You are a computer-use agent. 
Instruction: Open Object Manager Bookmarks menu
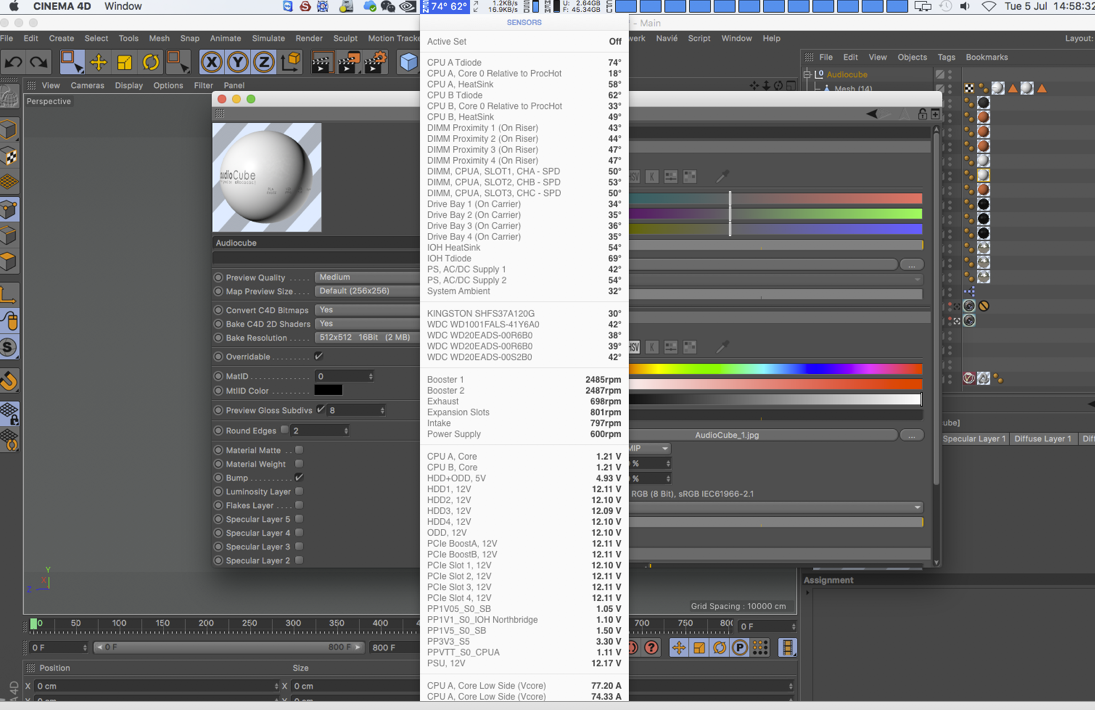click(986, 57)
